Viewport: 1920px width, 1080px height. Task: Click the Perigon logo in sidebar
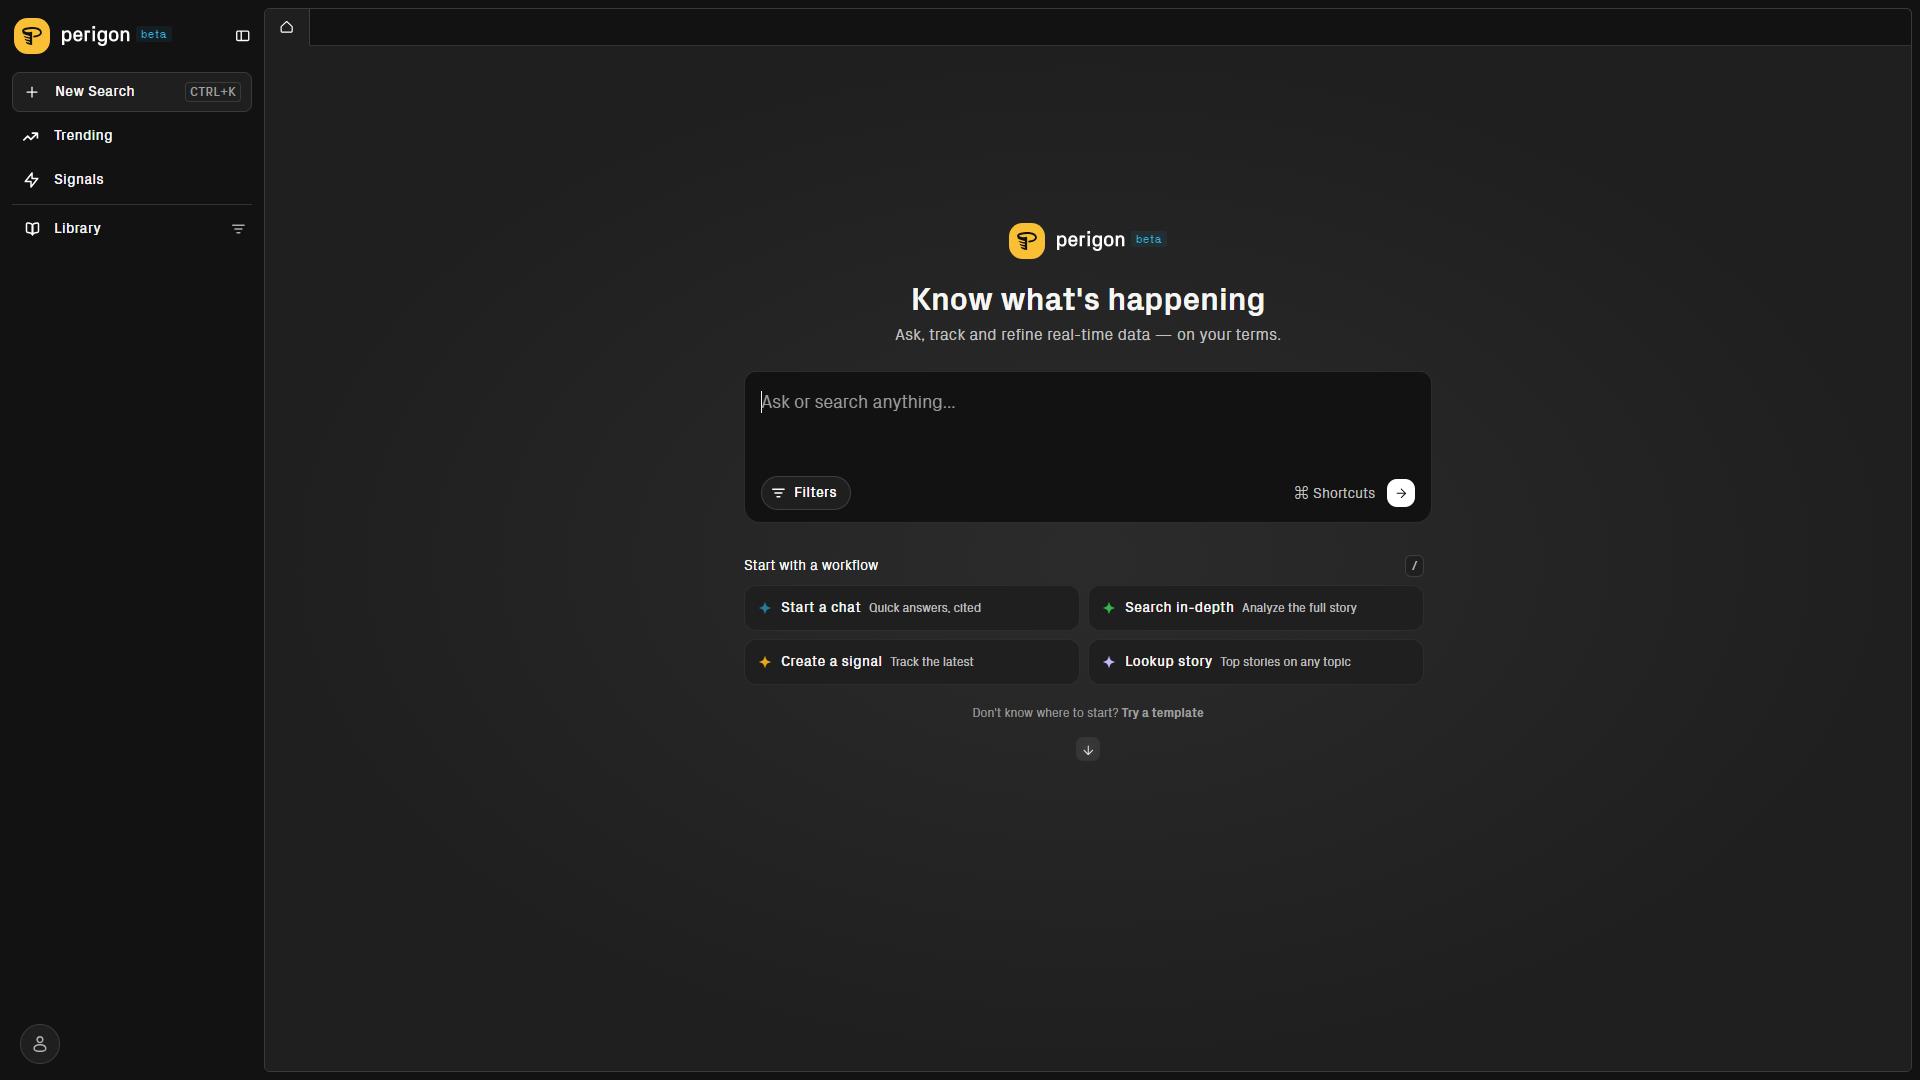tap(32, 36)
